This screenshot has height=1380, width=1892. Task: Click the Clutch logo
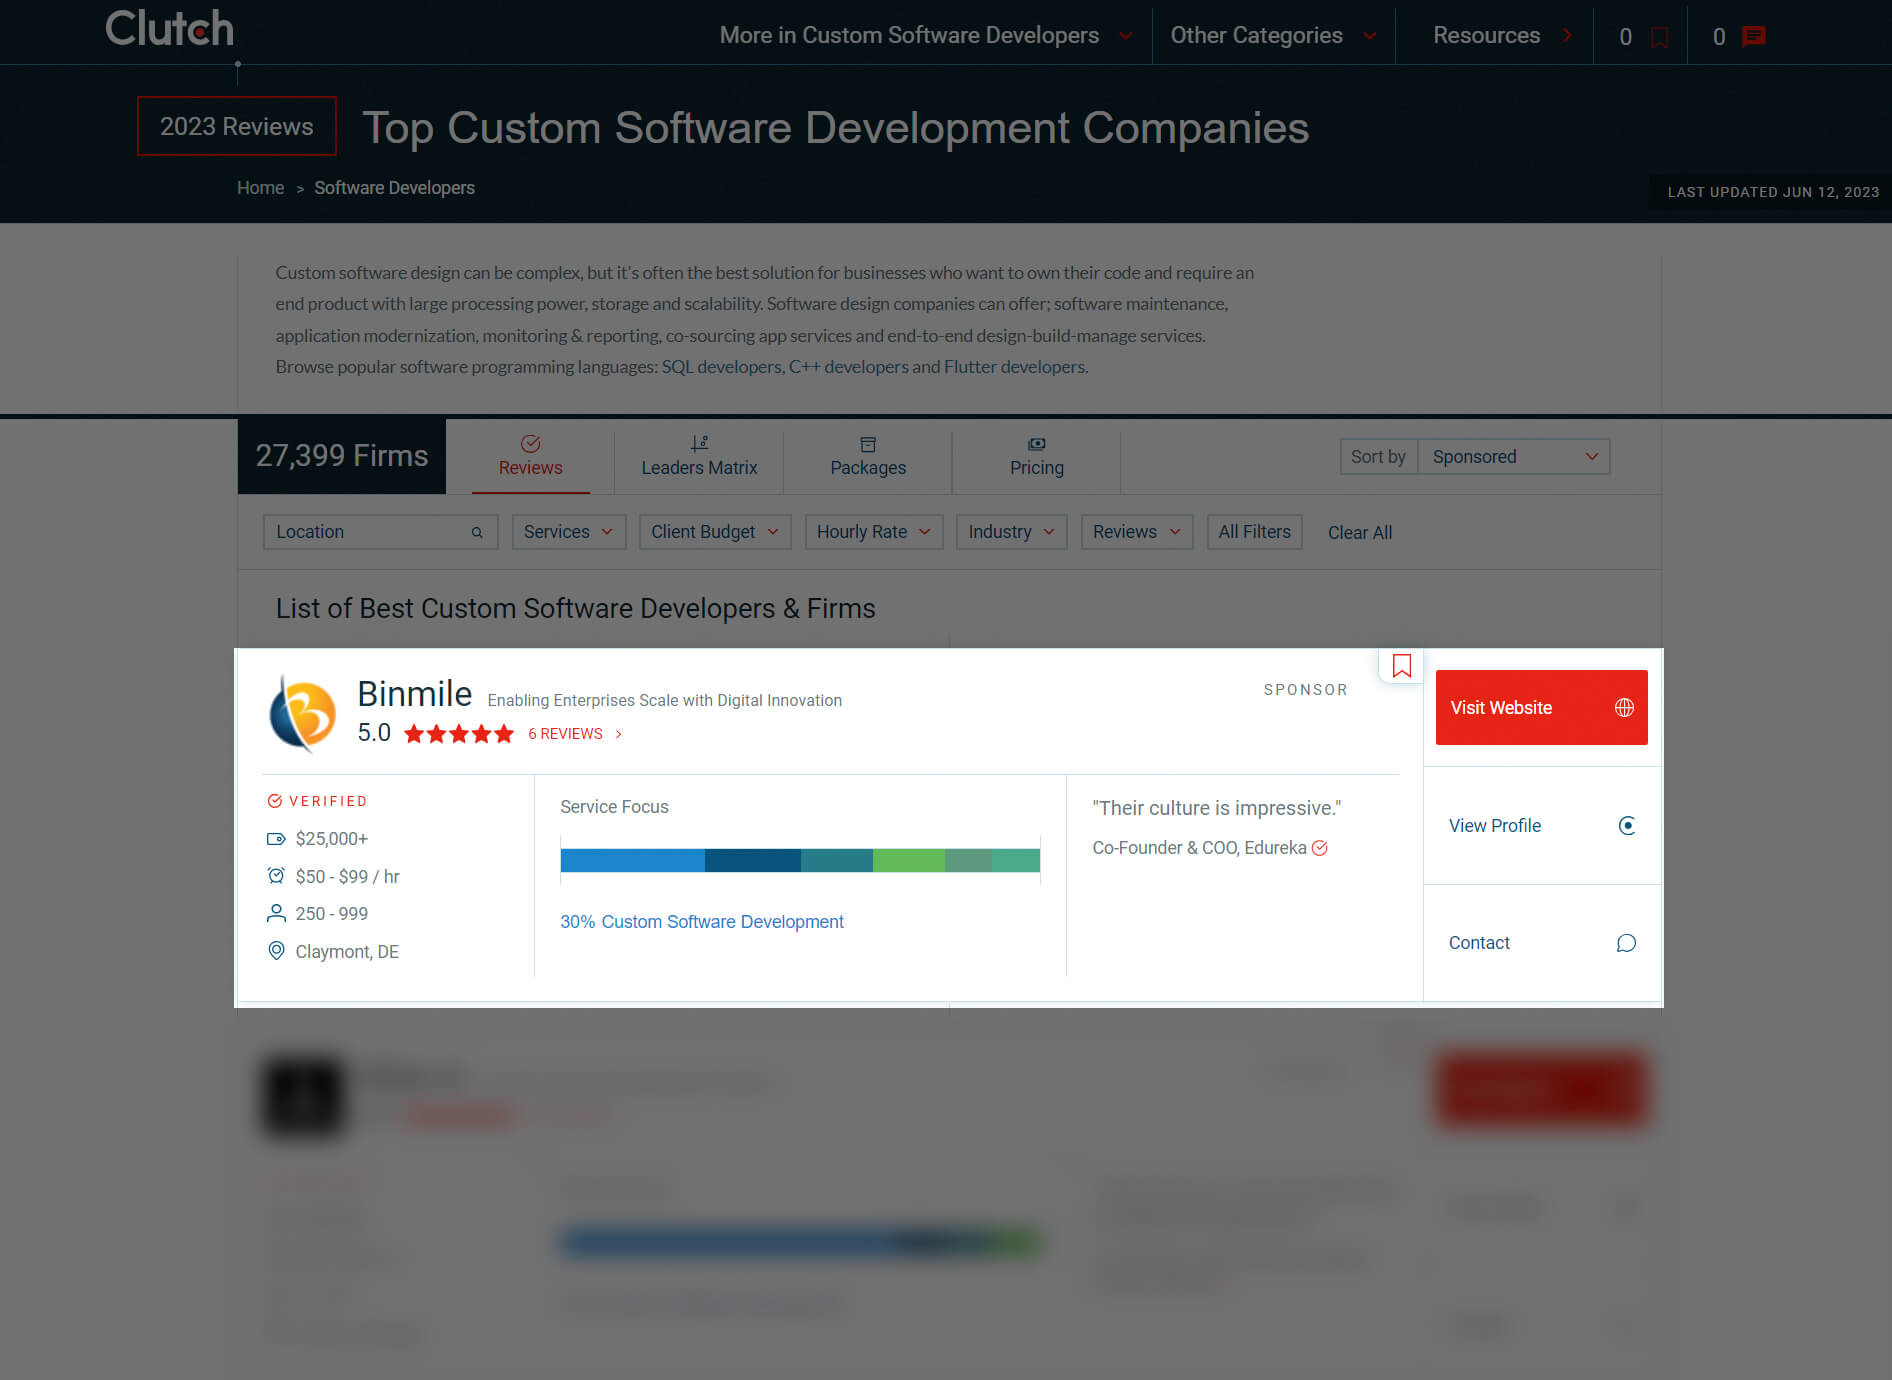[x=169, y=29]
